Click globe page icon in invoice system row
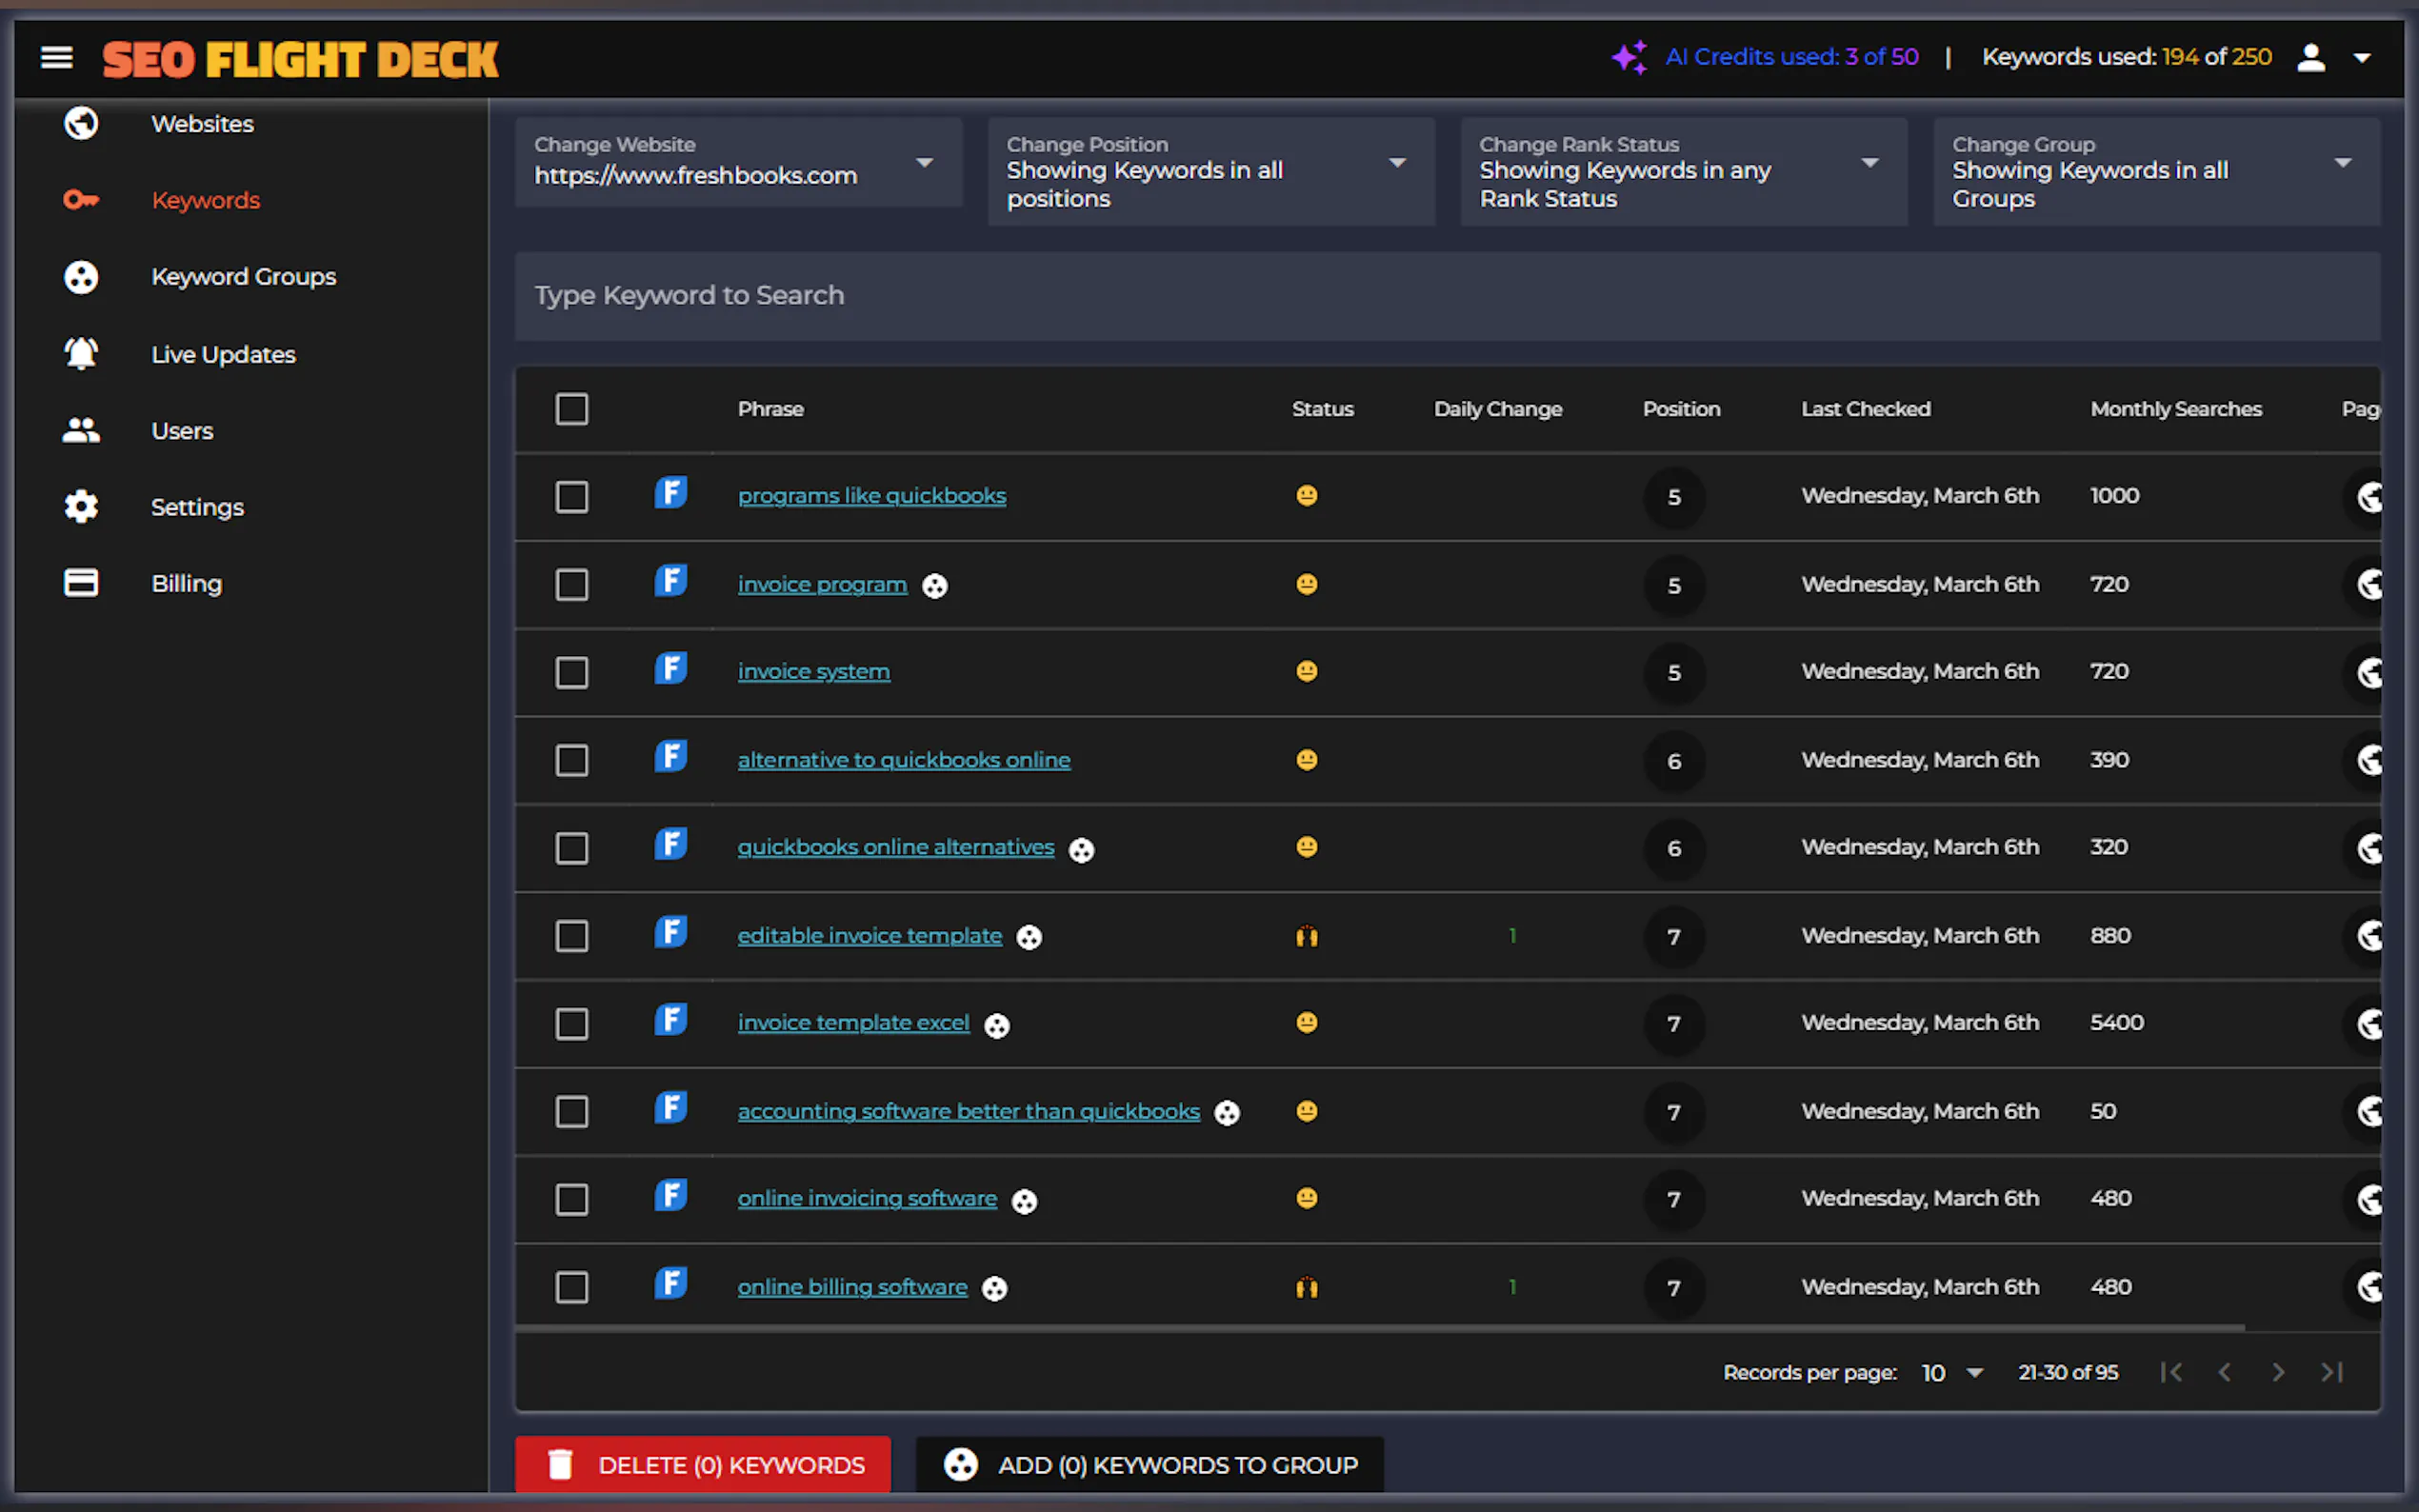The height and width of the screenshot is (1512, 2419). (x=2369, y=672)
